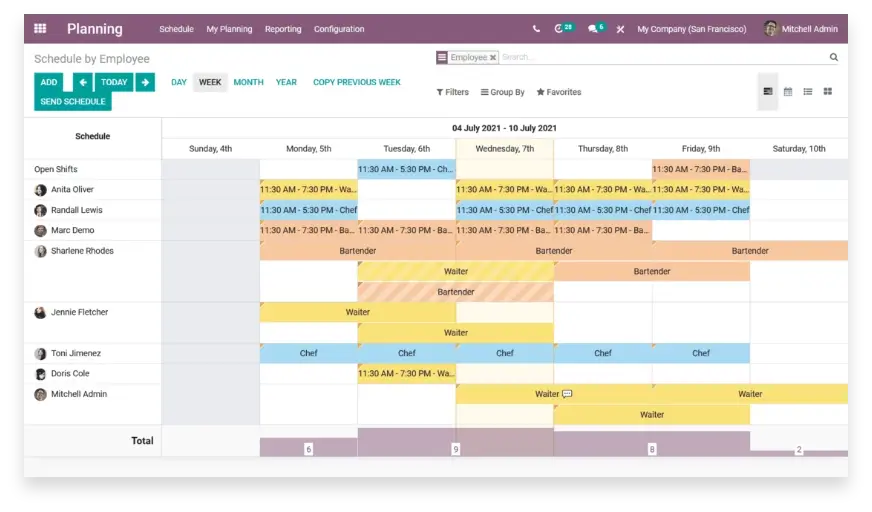Switch the scale to MONTH

(x=248, y=82)
